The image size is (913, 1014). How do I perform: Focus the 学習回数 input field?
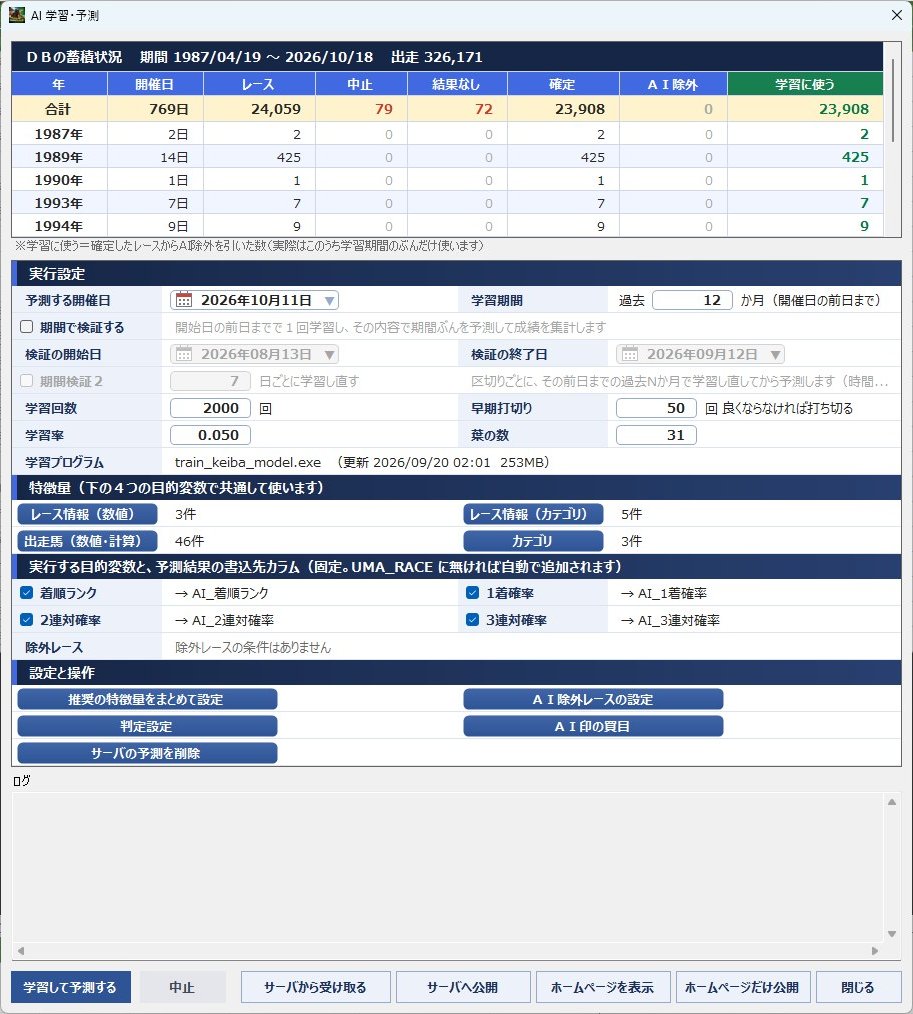[210, 408]
